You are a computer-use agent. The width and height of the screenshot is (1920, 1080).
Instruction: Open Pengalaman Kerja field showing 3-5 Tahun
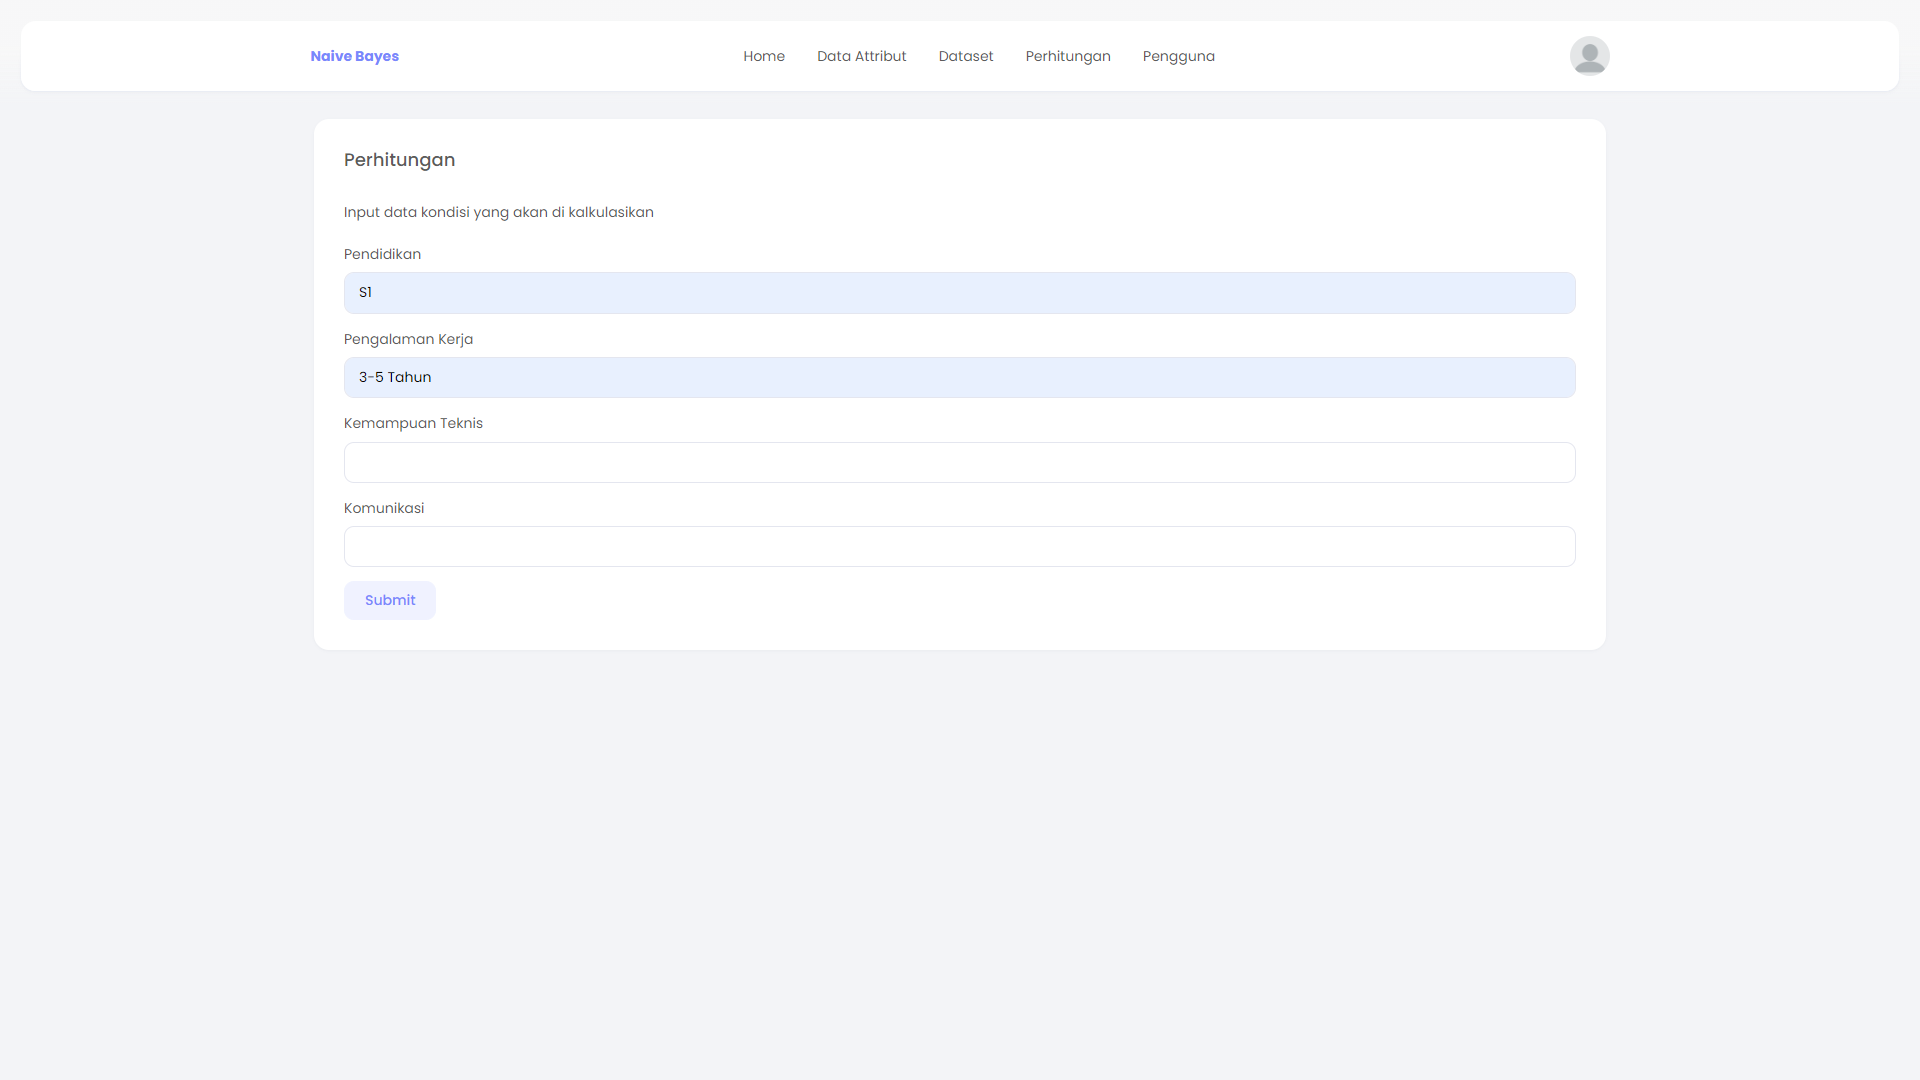[x=960, y=377]
